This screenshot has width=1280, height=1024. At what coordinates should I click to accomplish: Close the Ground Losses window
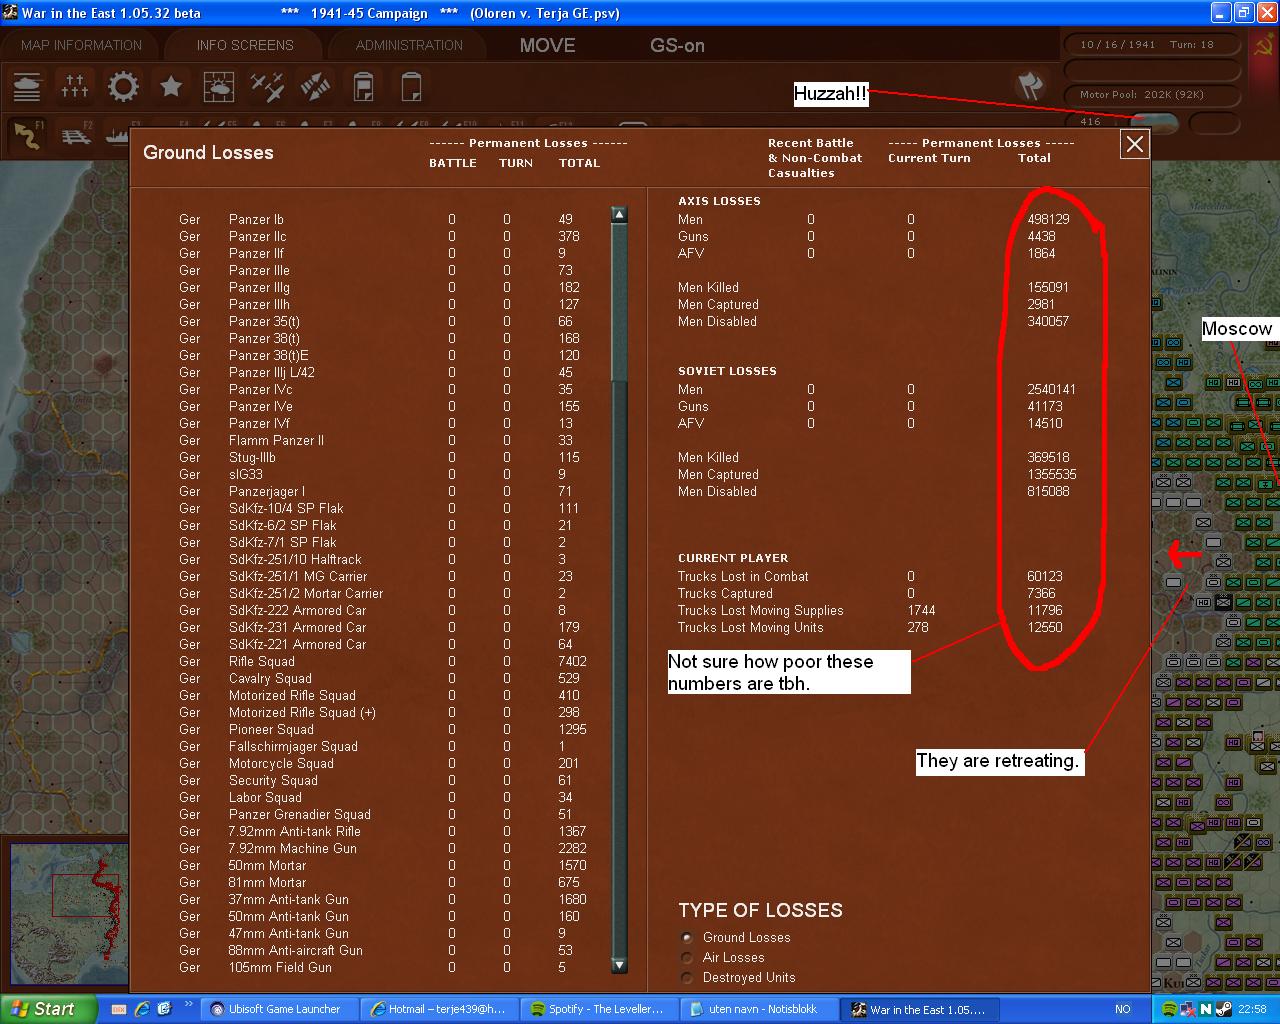click(x=1135, y=145)
